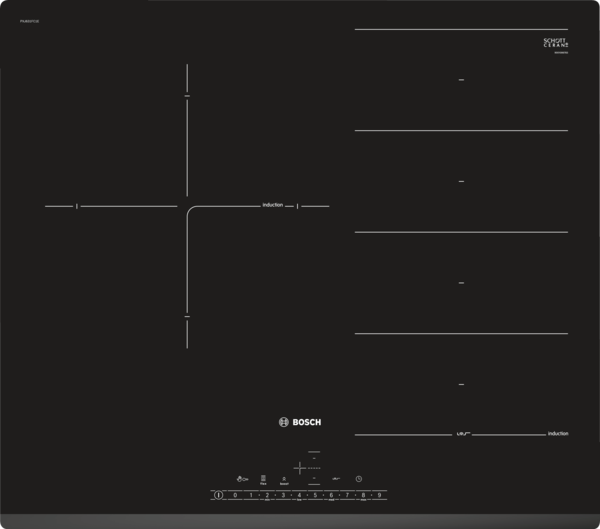
Task: Select the dotted middle zone selector
Action: pos(314,467)
